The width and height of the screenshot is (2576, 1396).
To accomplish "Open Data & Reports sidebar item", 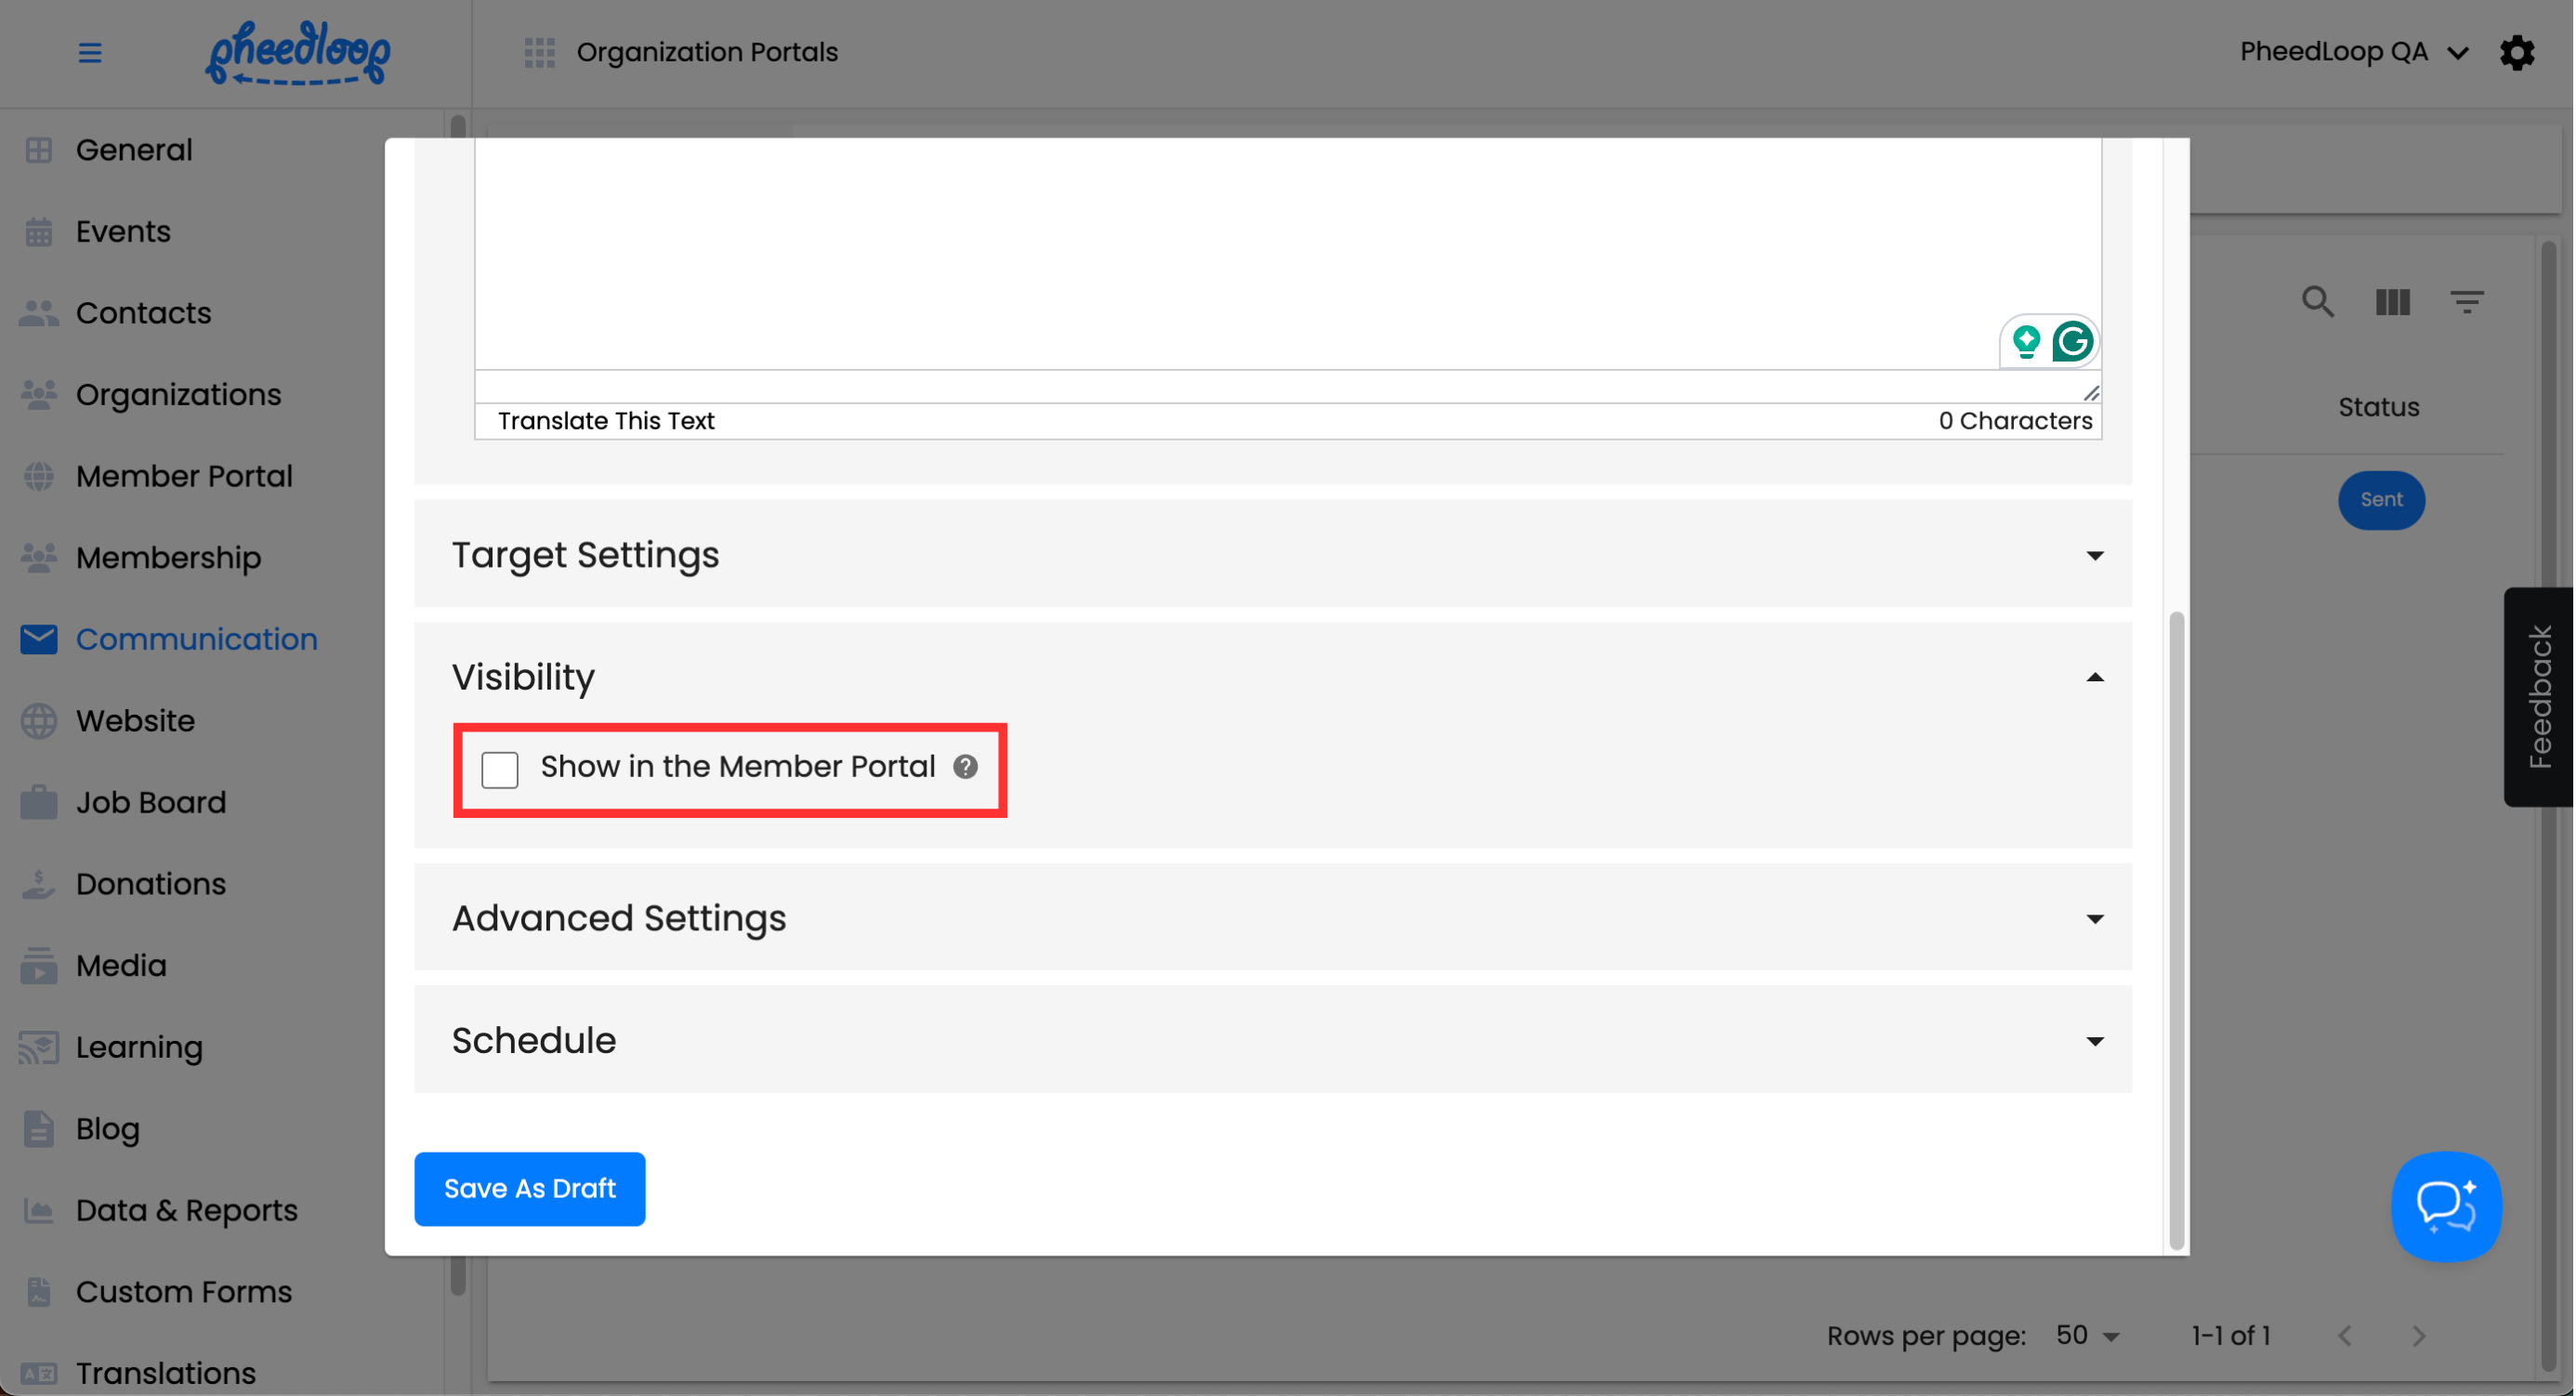I will [x=186, y=1210].
